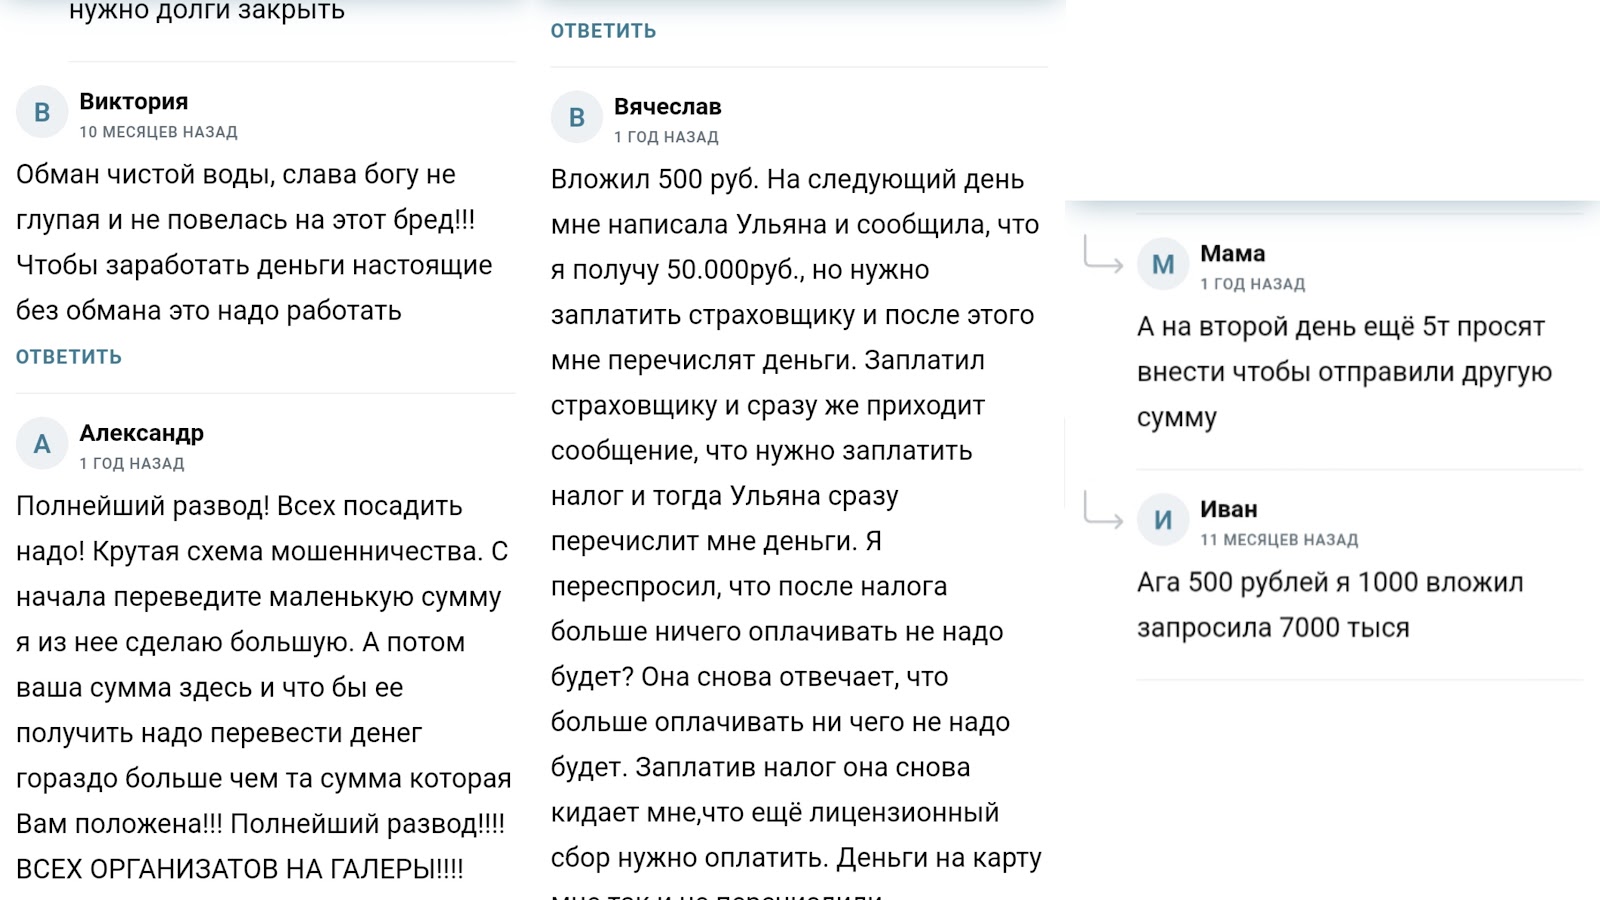Click the '10 МЕСЯЦЕВ НАЗАД' timestamp under Виктория
This screenshot has width=1600, height=900.
tap(160, 130)
